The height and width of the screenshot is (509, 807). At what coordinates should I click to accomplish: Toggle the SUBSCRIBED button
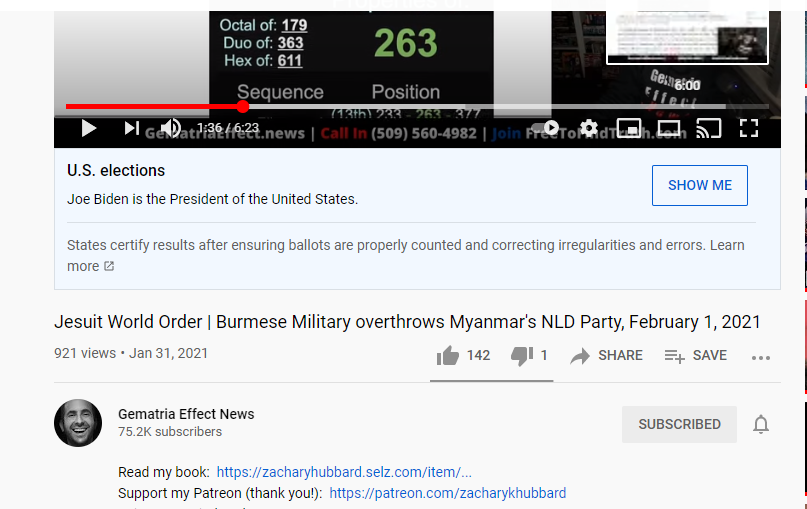click(x=679, y=424)
